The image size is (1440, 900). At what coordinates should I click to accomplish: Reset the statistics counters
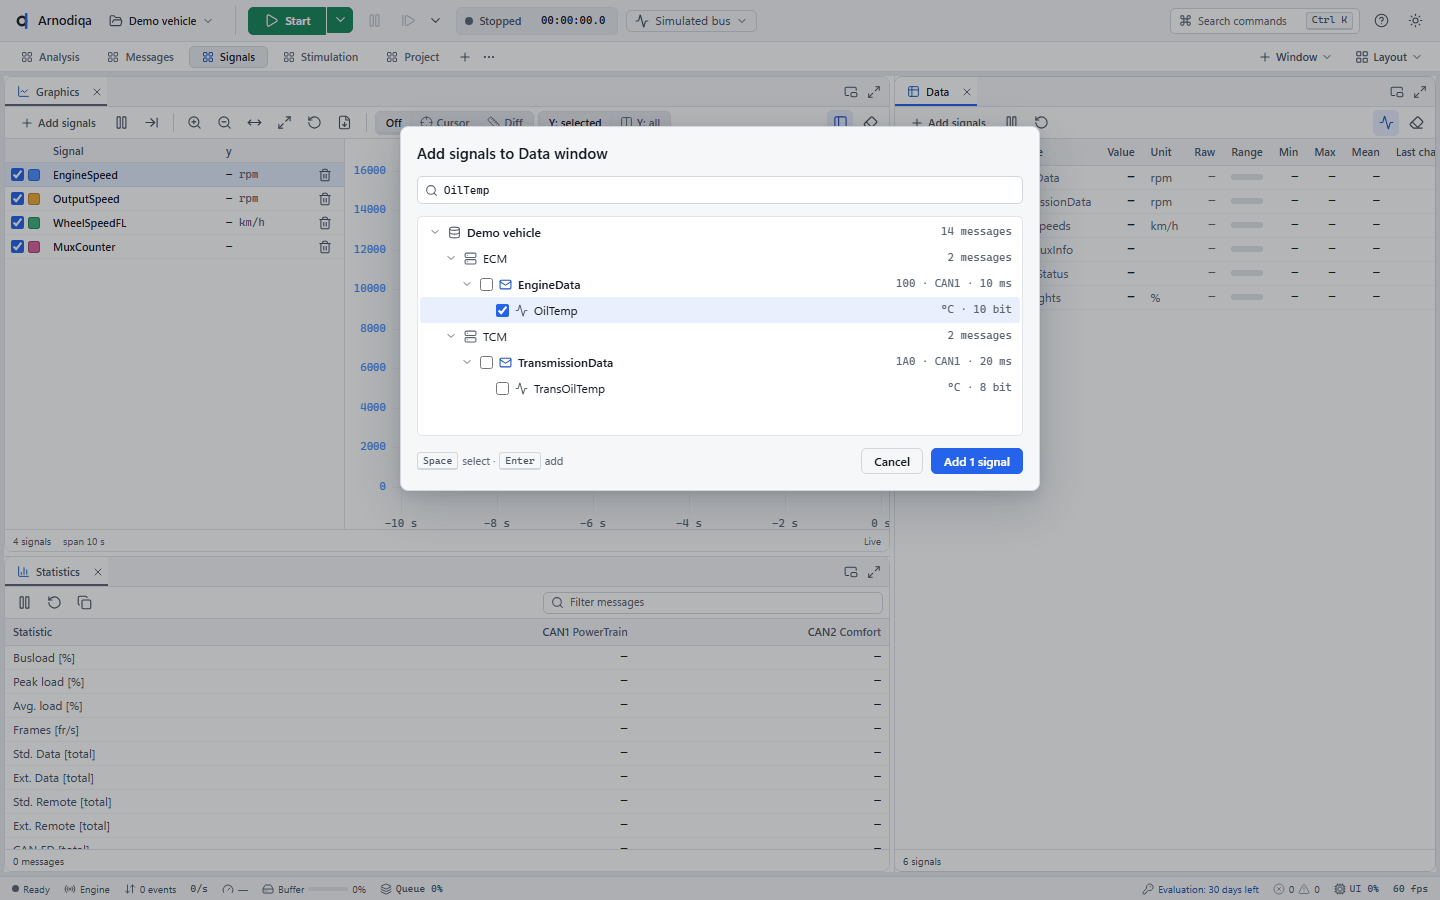click(x=54, y=603)
